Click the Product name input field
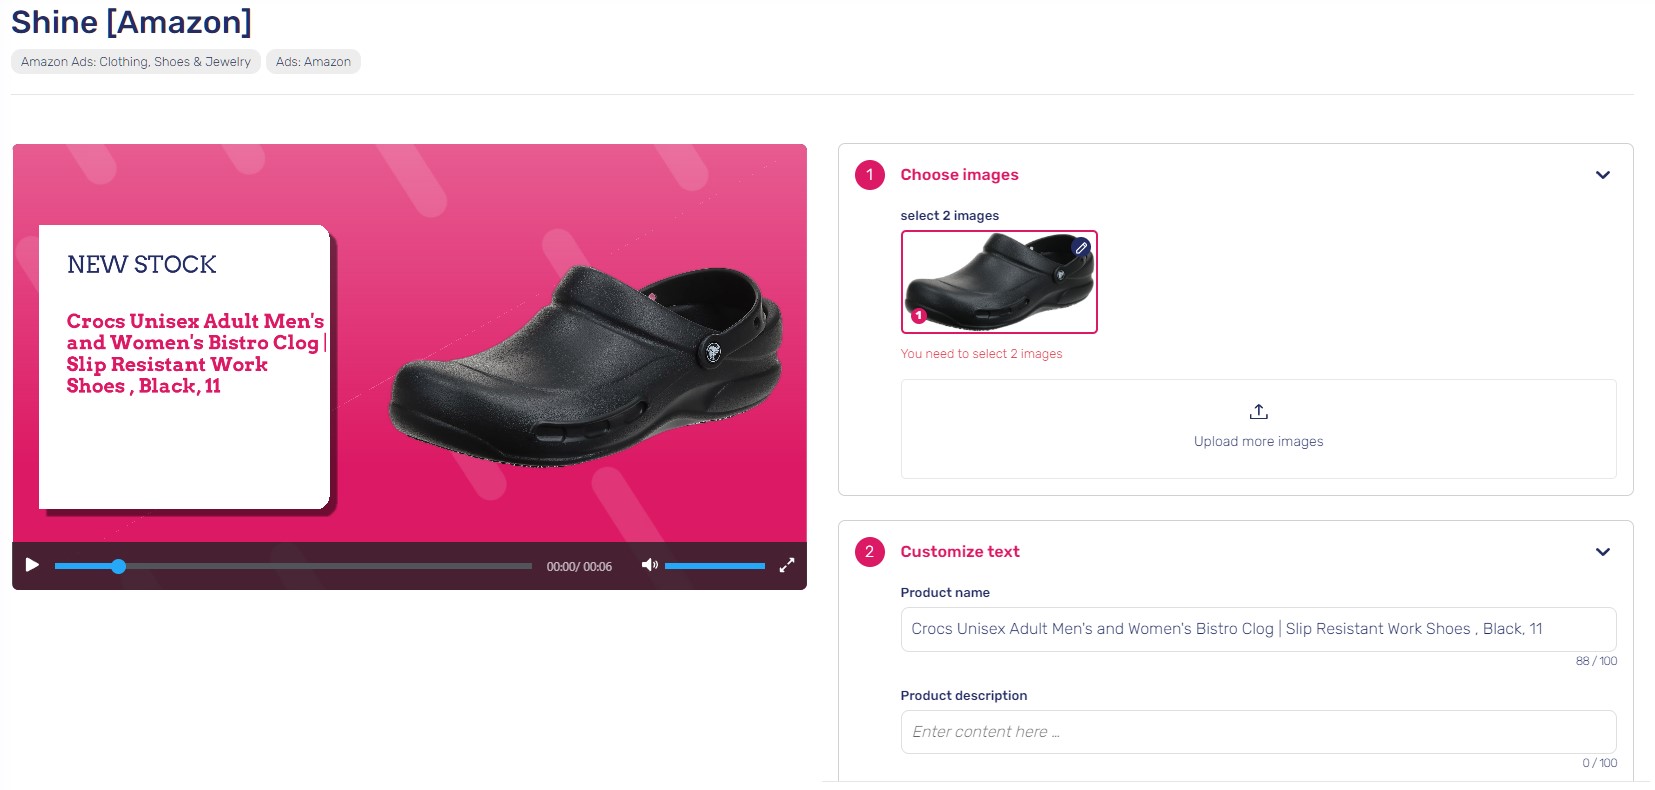This screenshot has height=790, width=1655. point(1258,629)
